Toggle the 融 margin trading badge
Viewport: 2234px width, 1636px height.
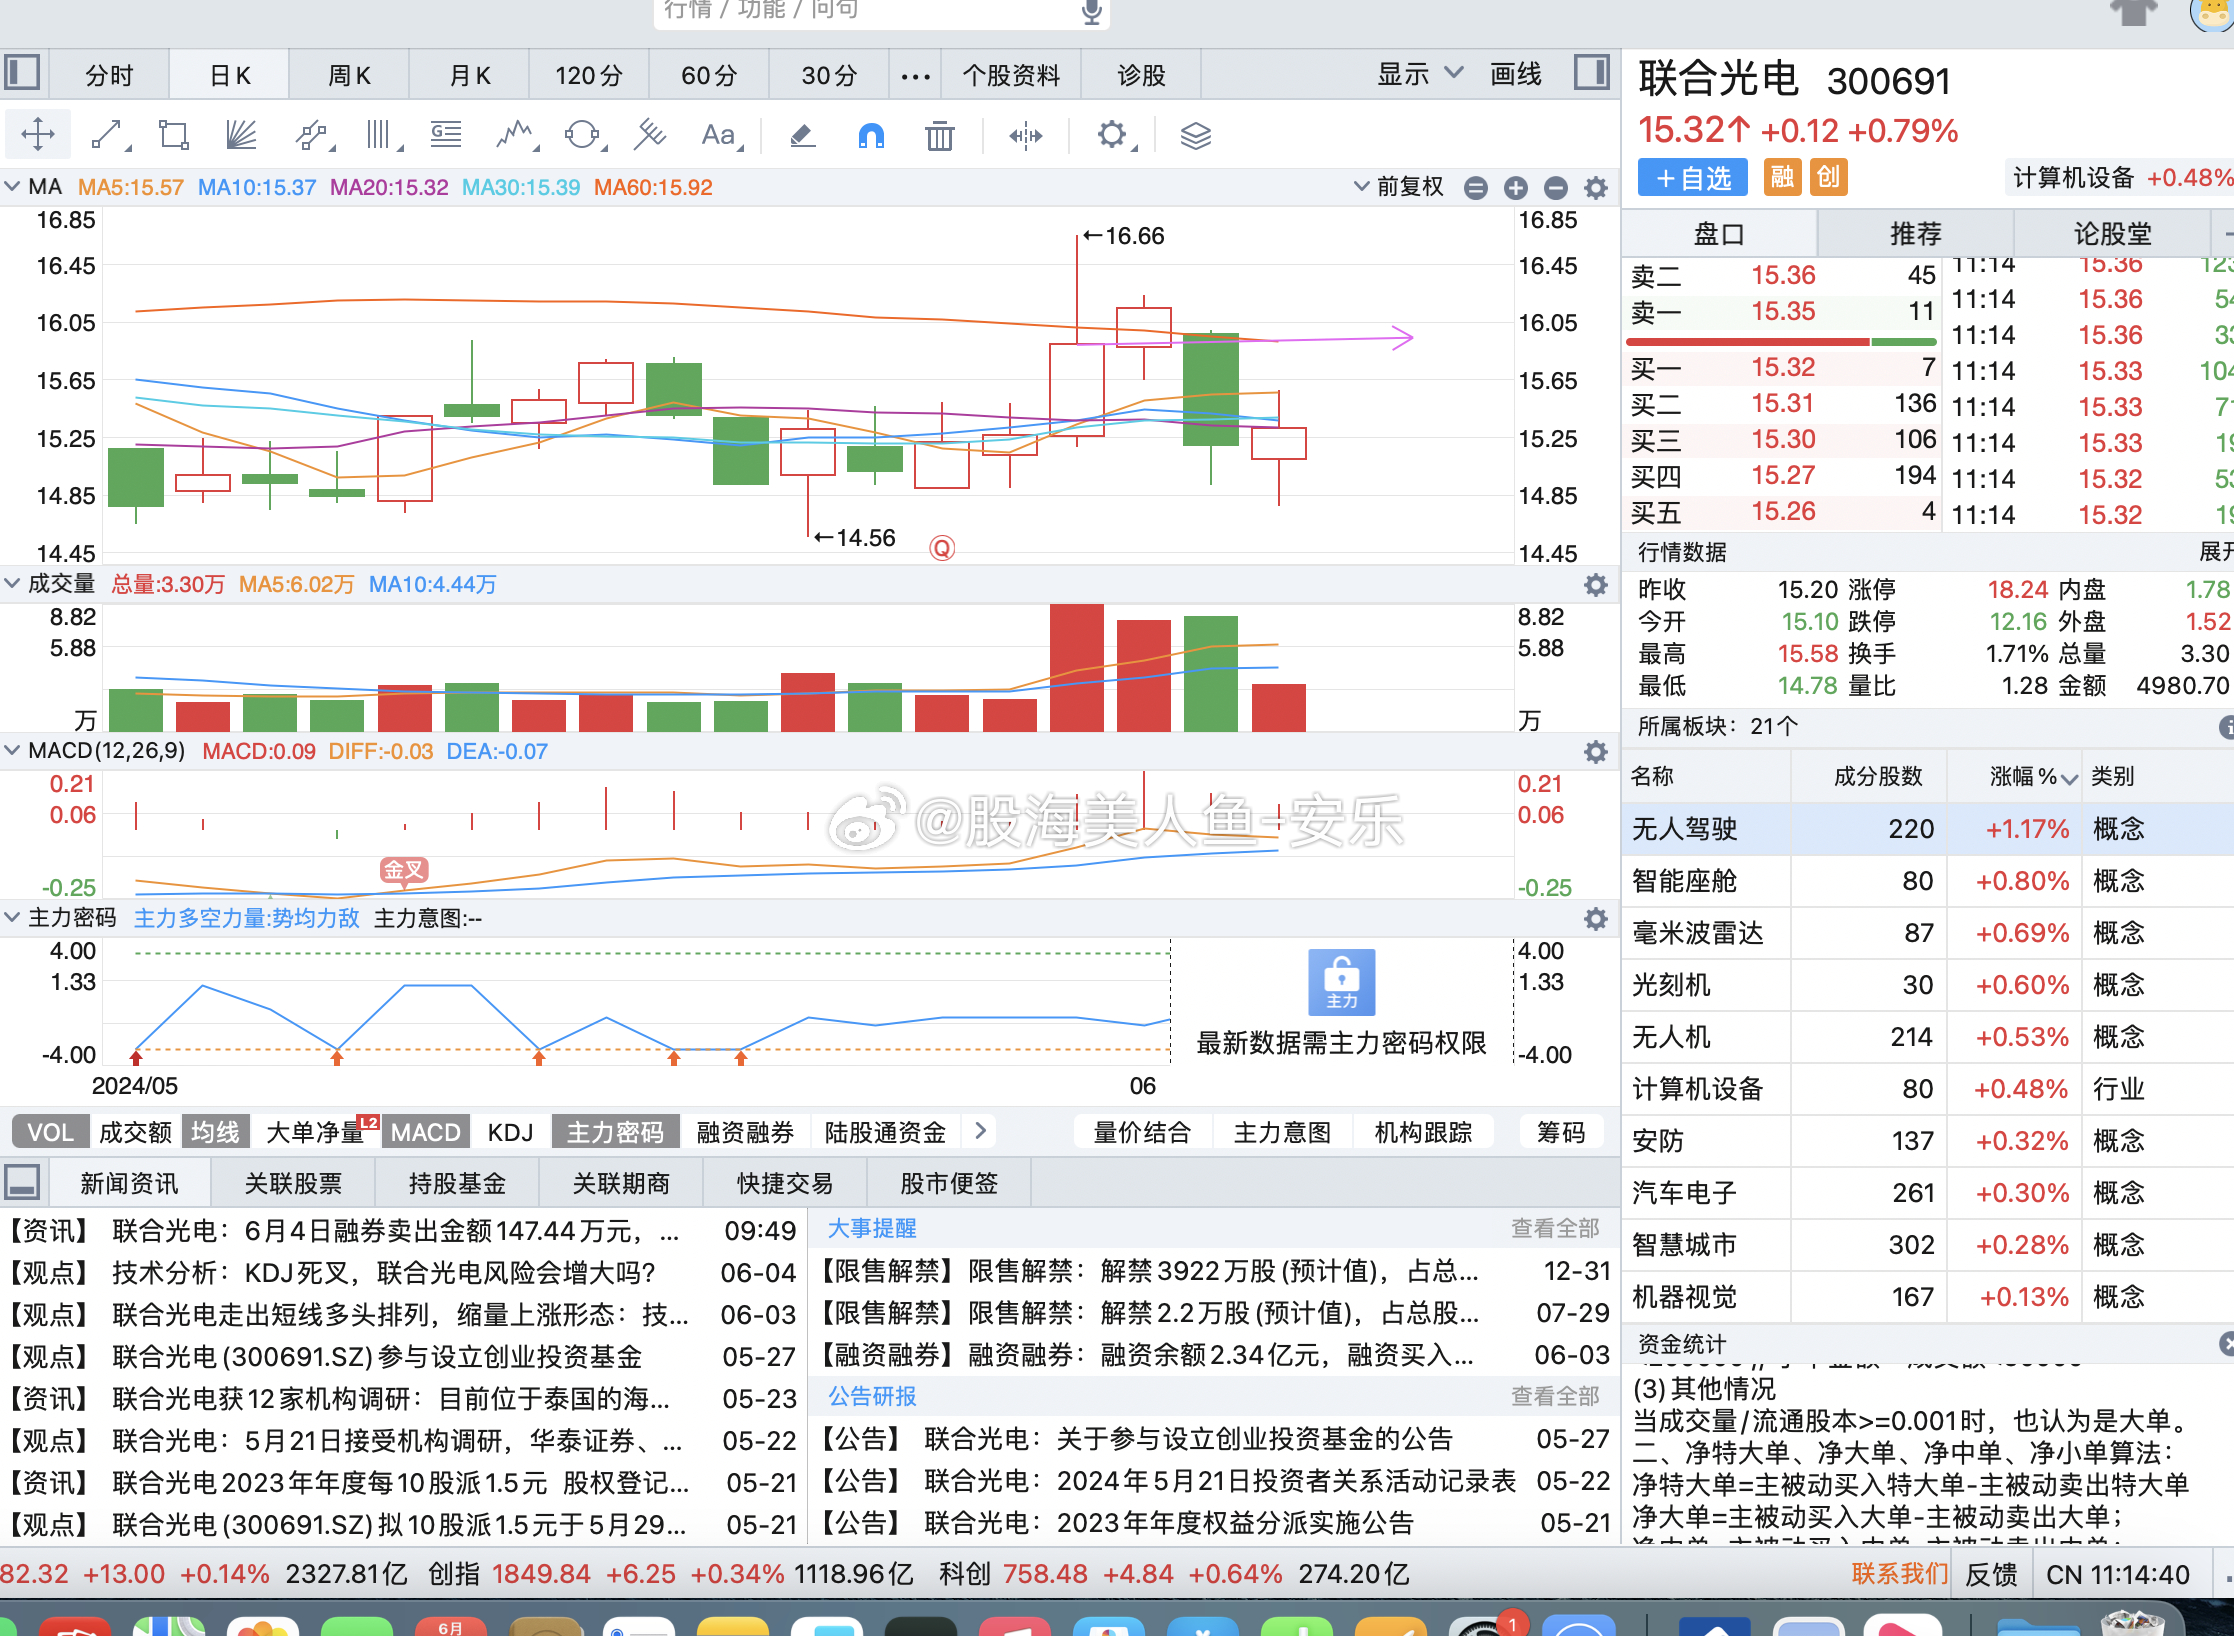click(1782, 177)
